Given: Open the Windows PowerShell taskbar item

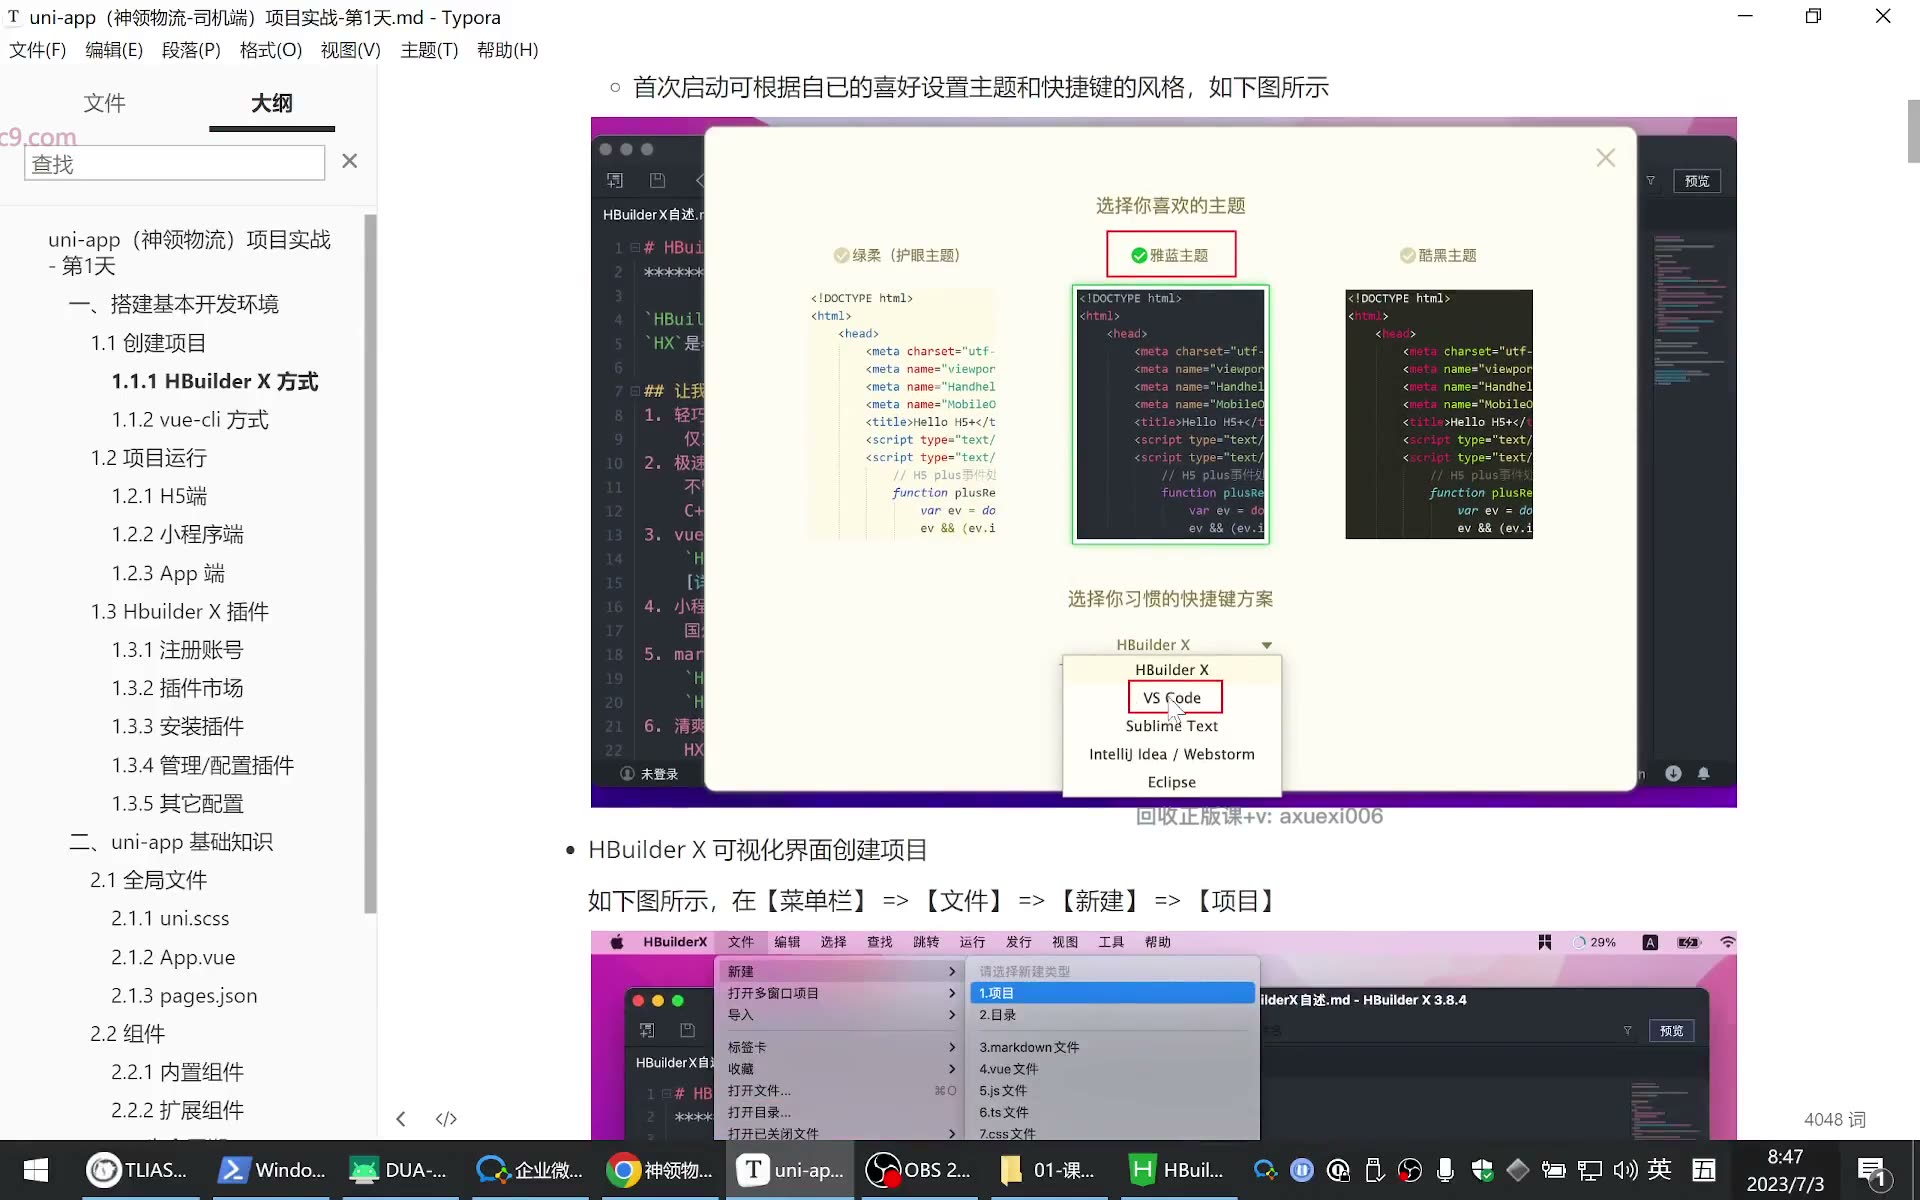Looking at the screenshot, I should pyautogui.click(x=271, y=1170).
